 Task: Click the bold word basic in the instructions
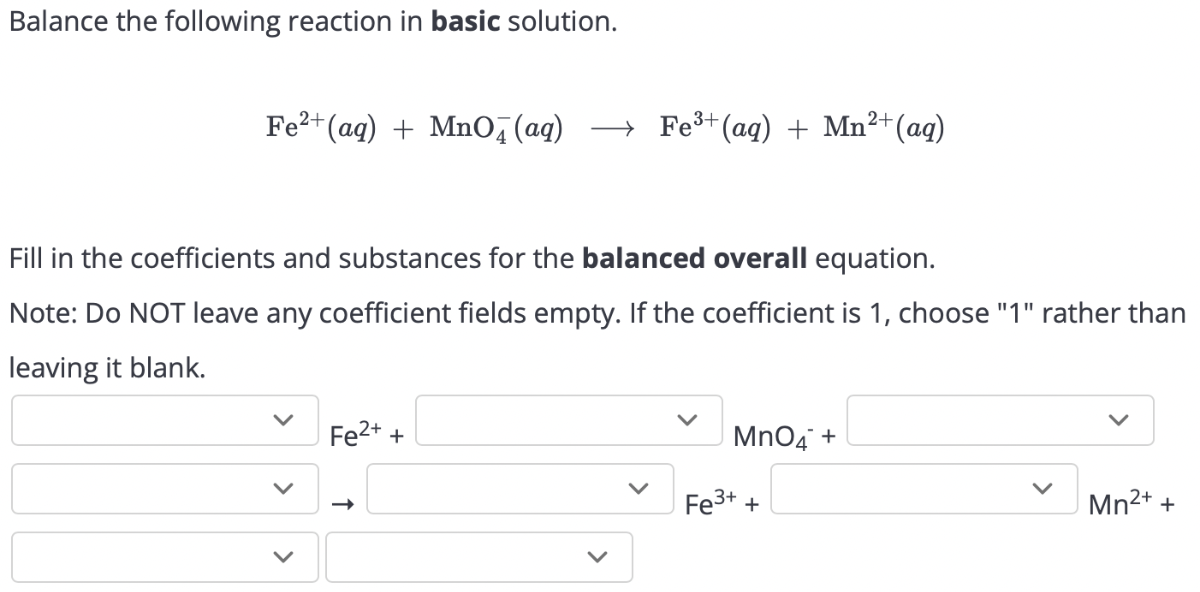point(463,21)
